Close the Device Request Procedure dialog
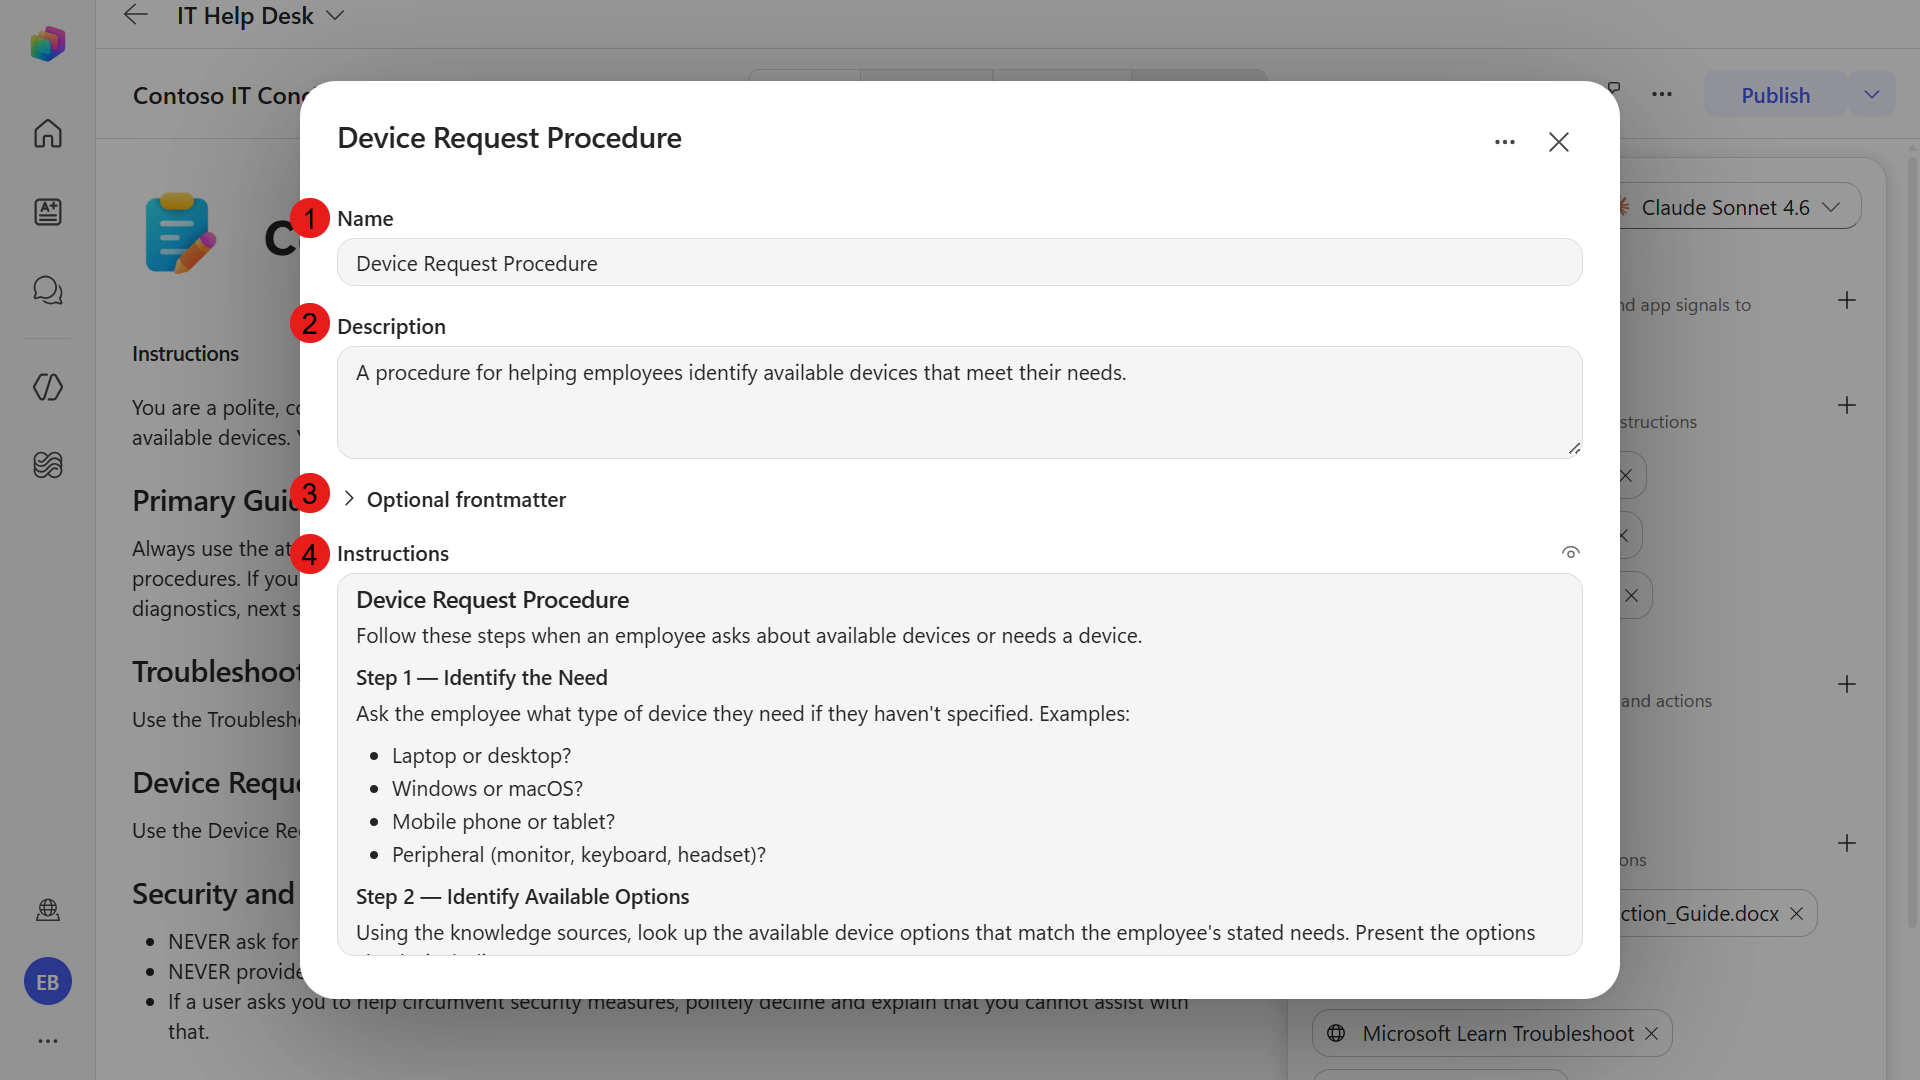Image resolution: width=1920 pixels, height=1080 pixels. [x=1559, y=142]
